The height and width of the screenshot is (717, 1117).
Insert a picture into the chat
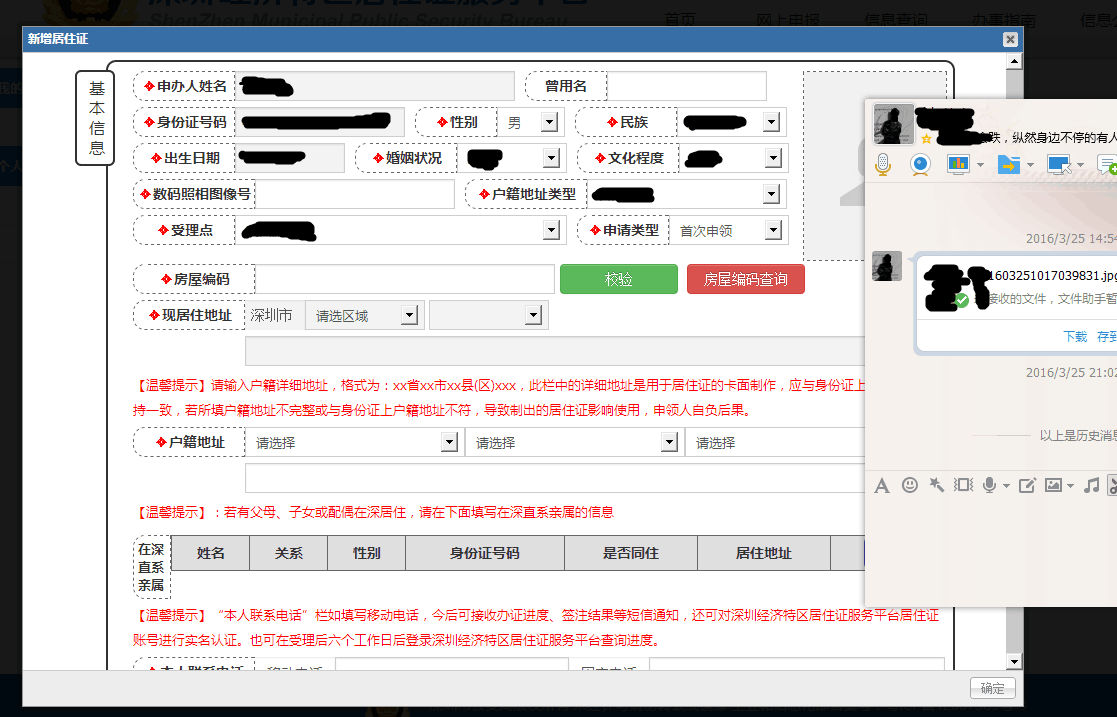tap(1055, 485)
